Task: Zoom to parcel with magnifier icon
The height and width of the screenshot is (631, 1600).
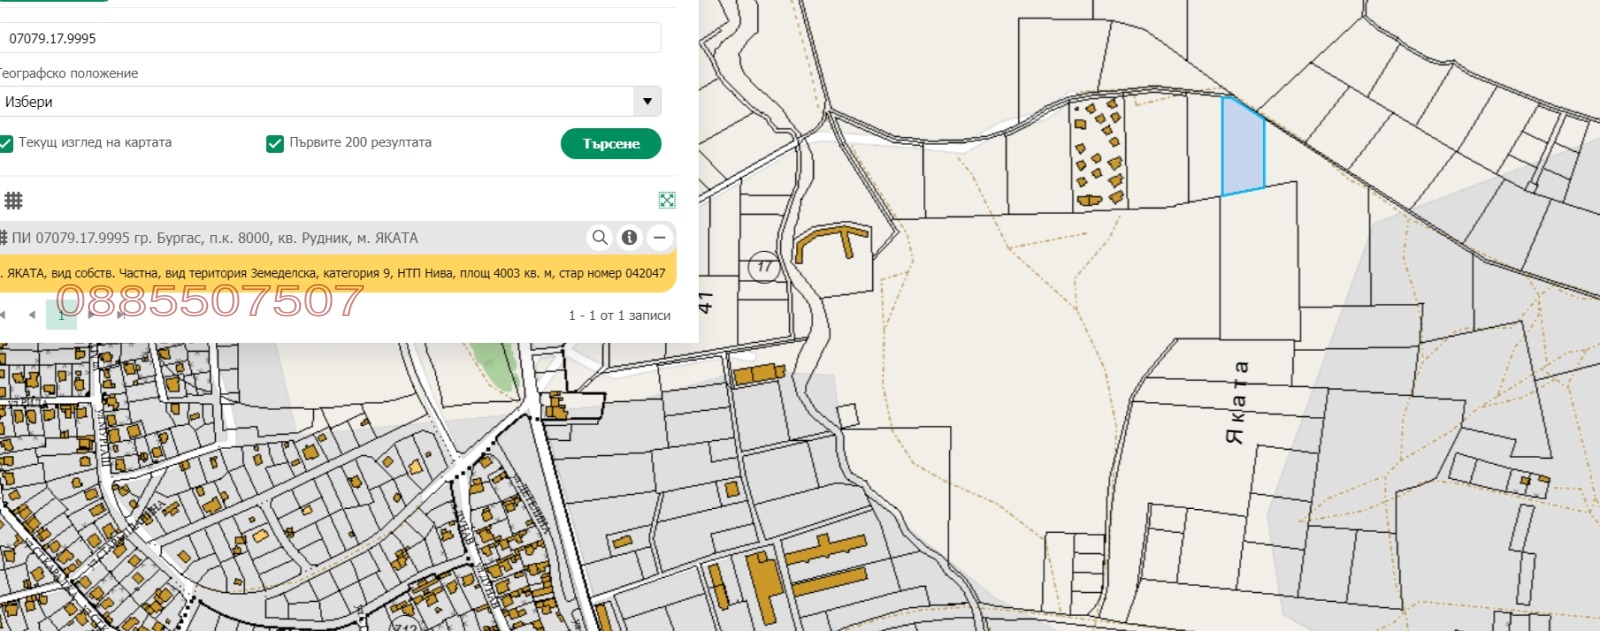Action: click(600, 237)
